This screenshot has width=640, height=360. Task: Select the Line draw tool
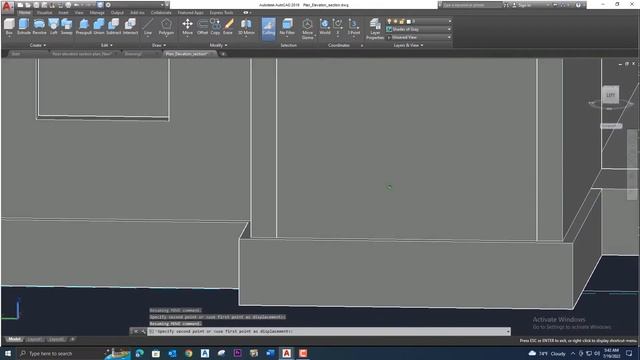148,27
